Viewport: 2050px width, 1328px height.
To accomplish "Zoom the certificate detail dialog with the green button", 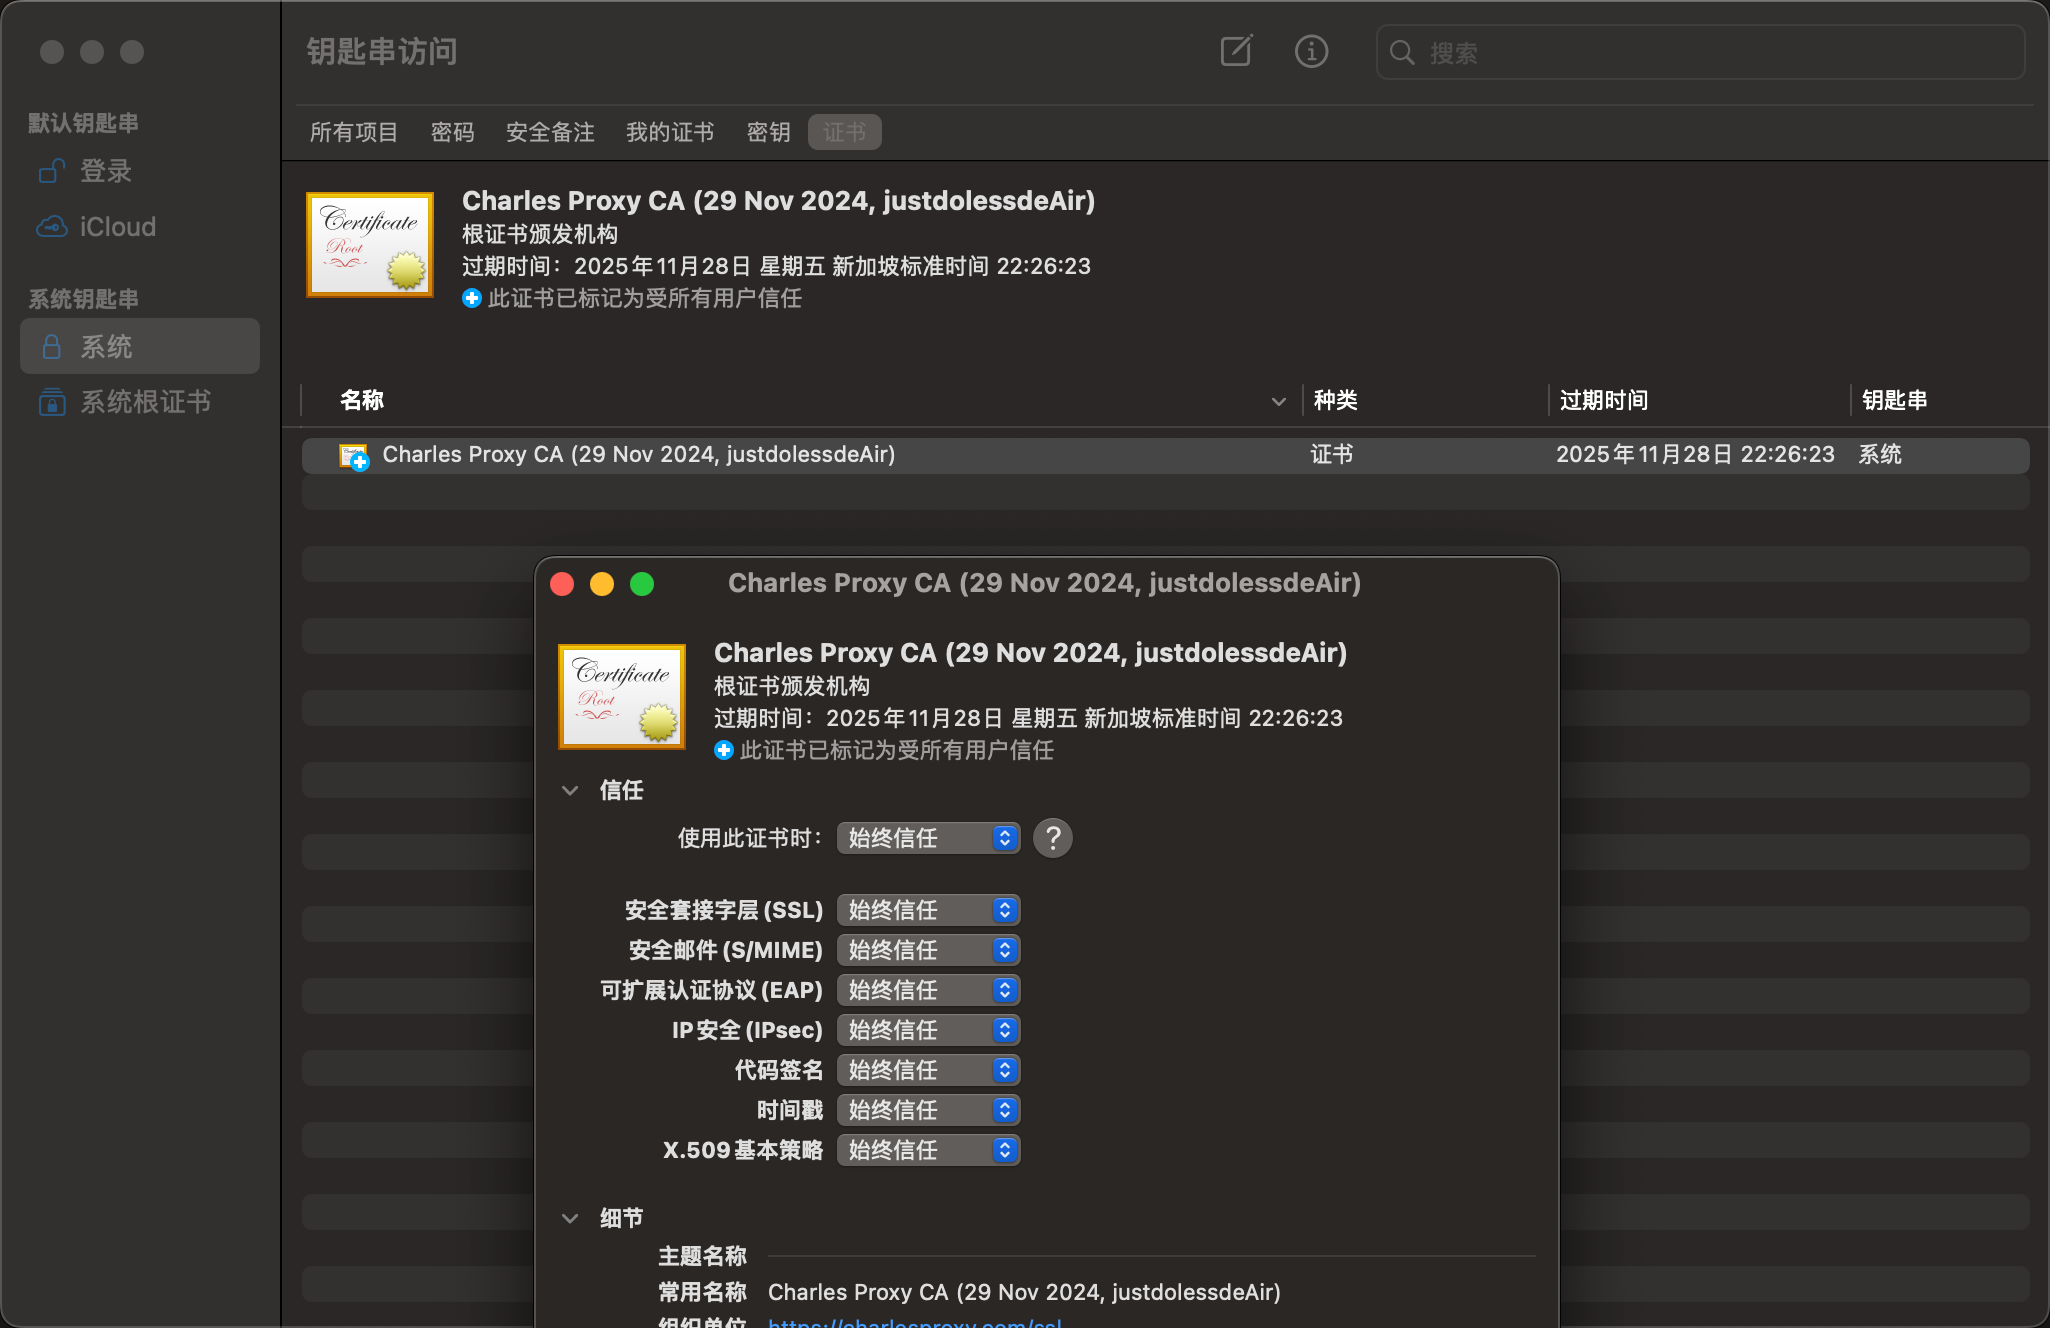I will tap(642, 584).
